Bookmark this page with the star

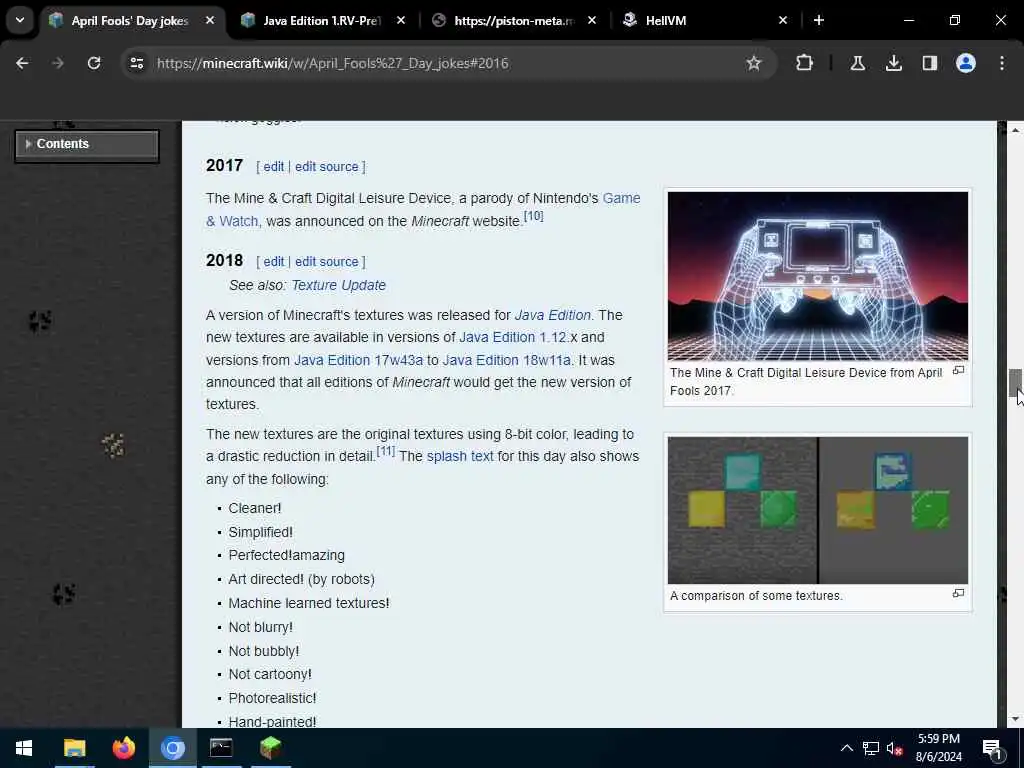(754, 63)
